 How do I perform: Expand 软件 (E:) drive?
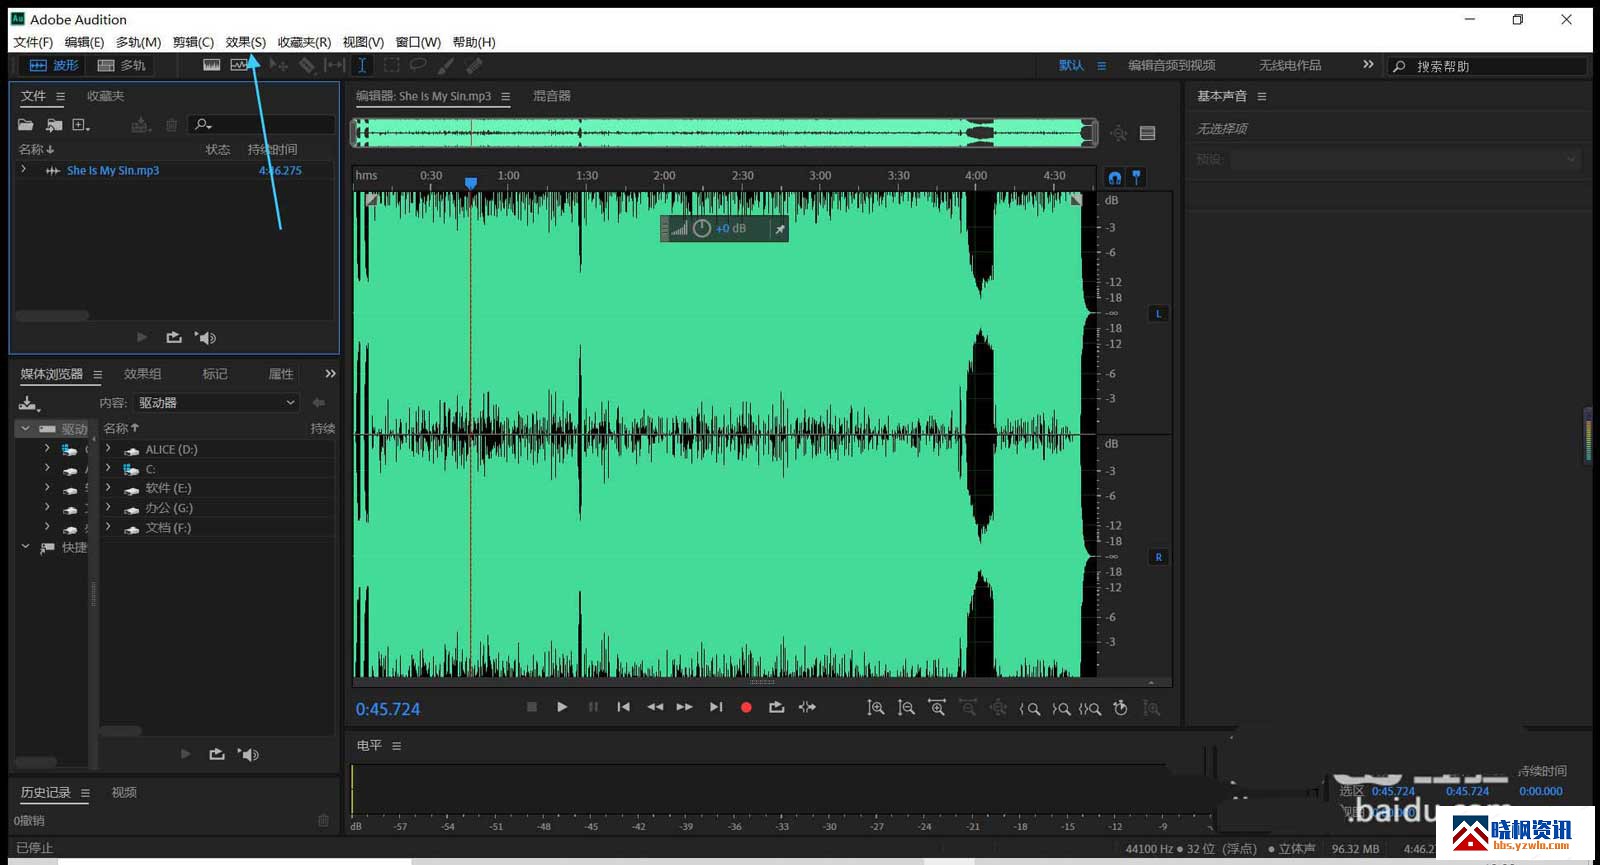108,488
